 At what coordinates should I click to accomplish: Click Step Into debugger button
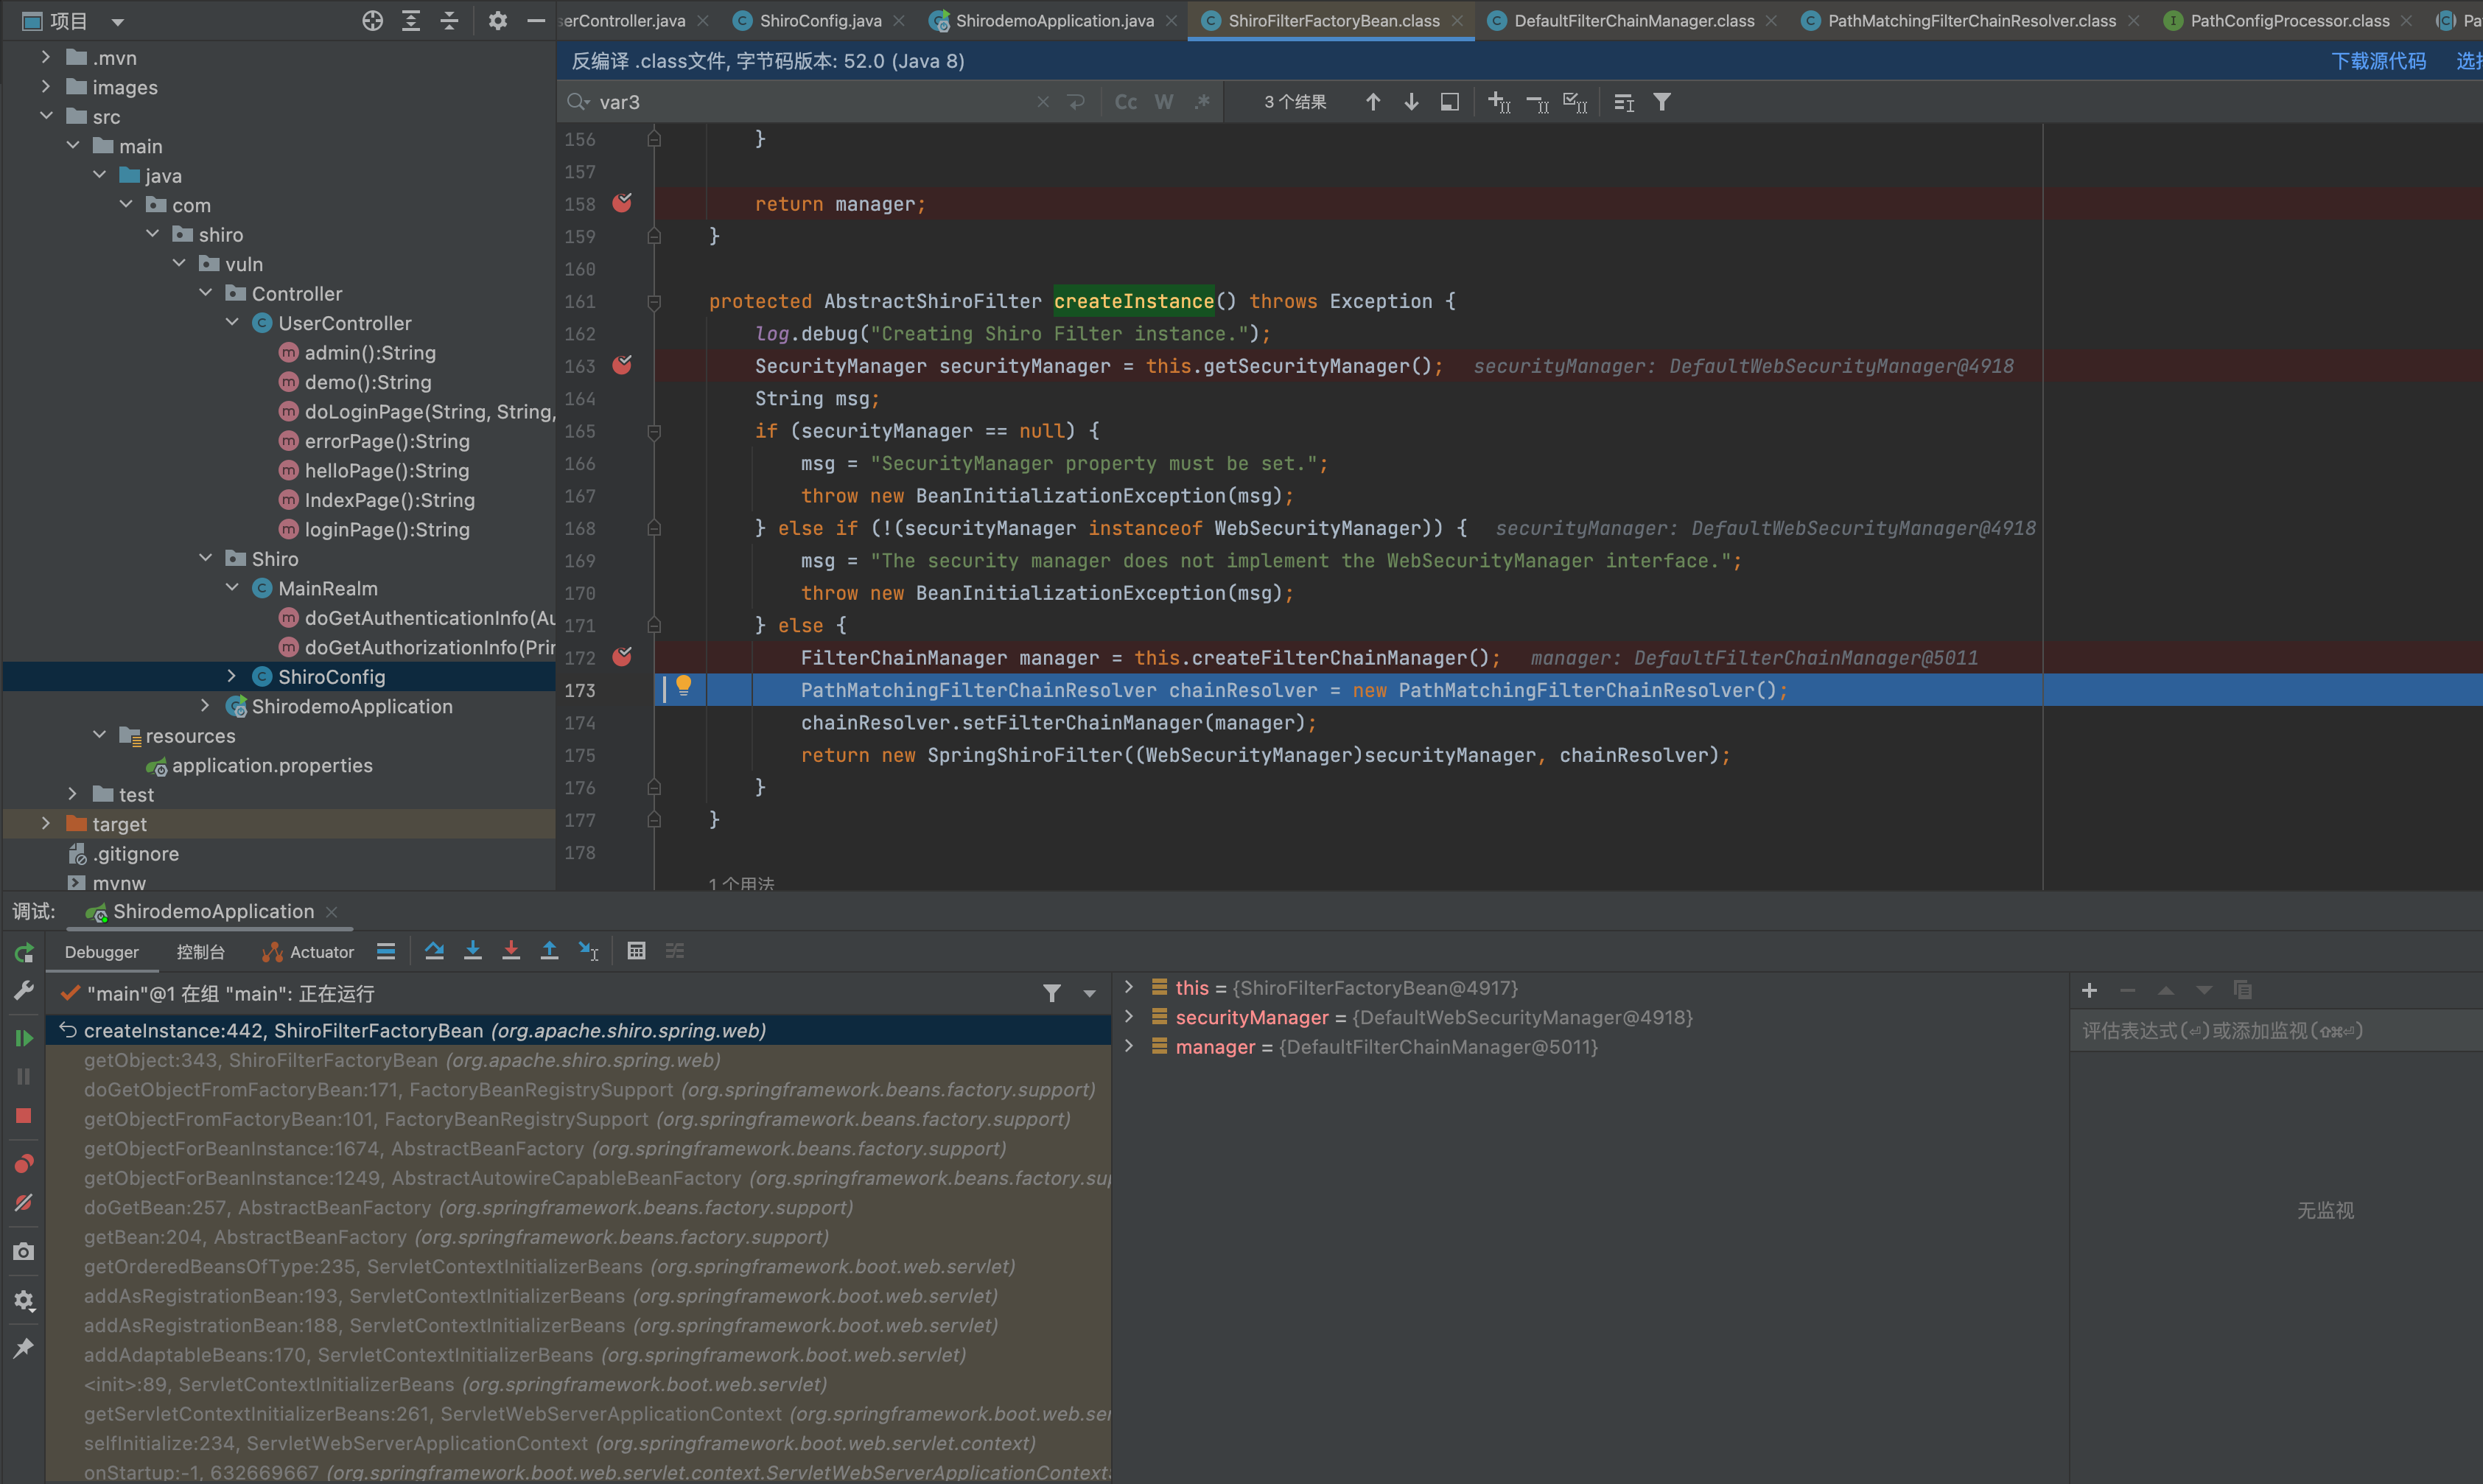tap(473, 951)
